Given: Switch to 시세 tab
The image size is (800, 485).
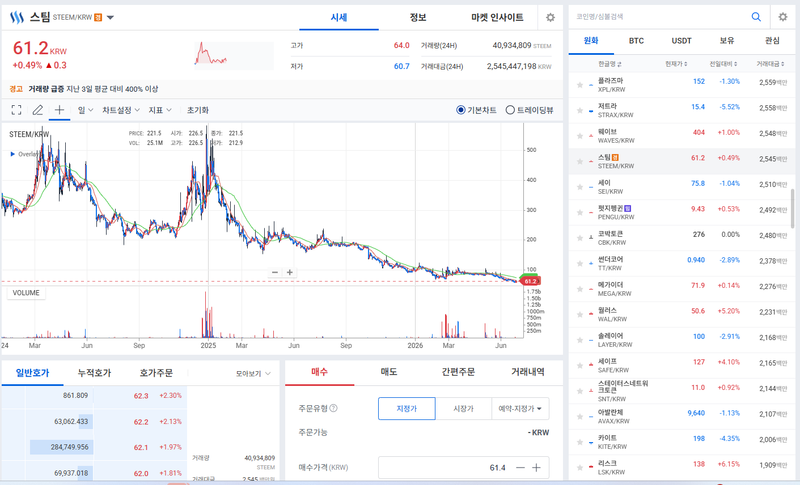Looking at the screenshot, I should point(339,17).
